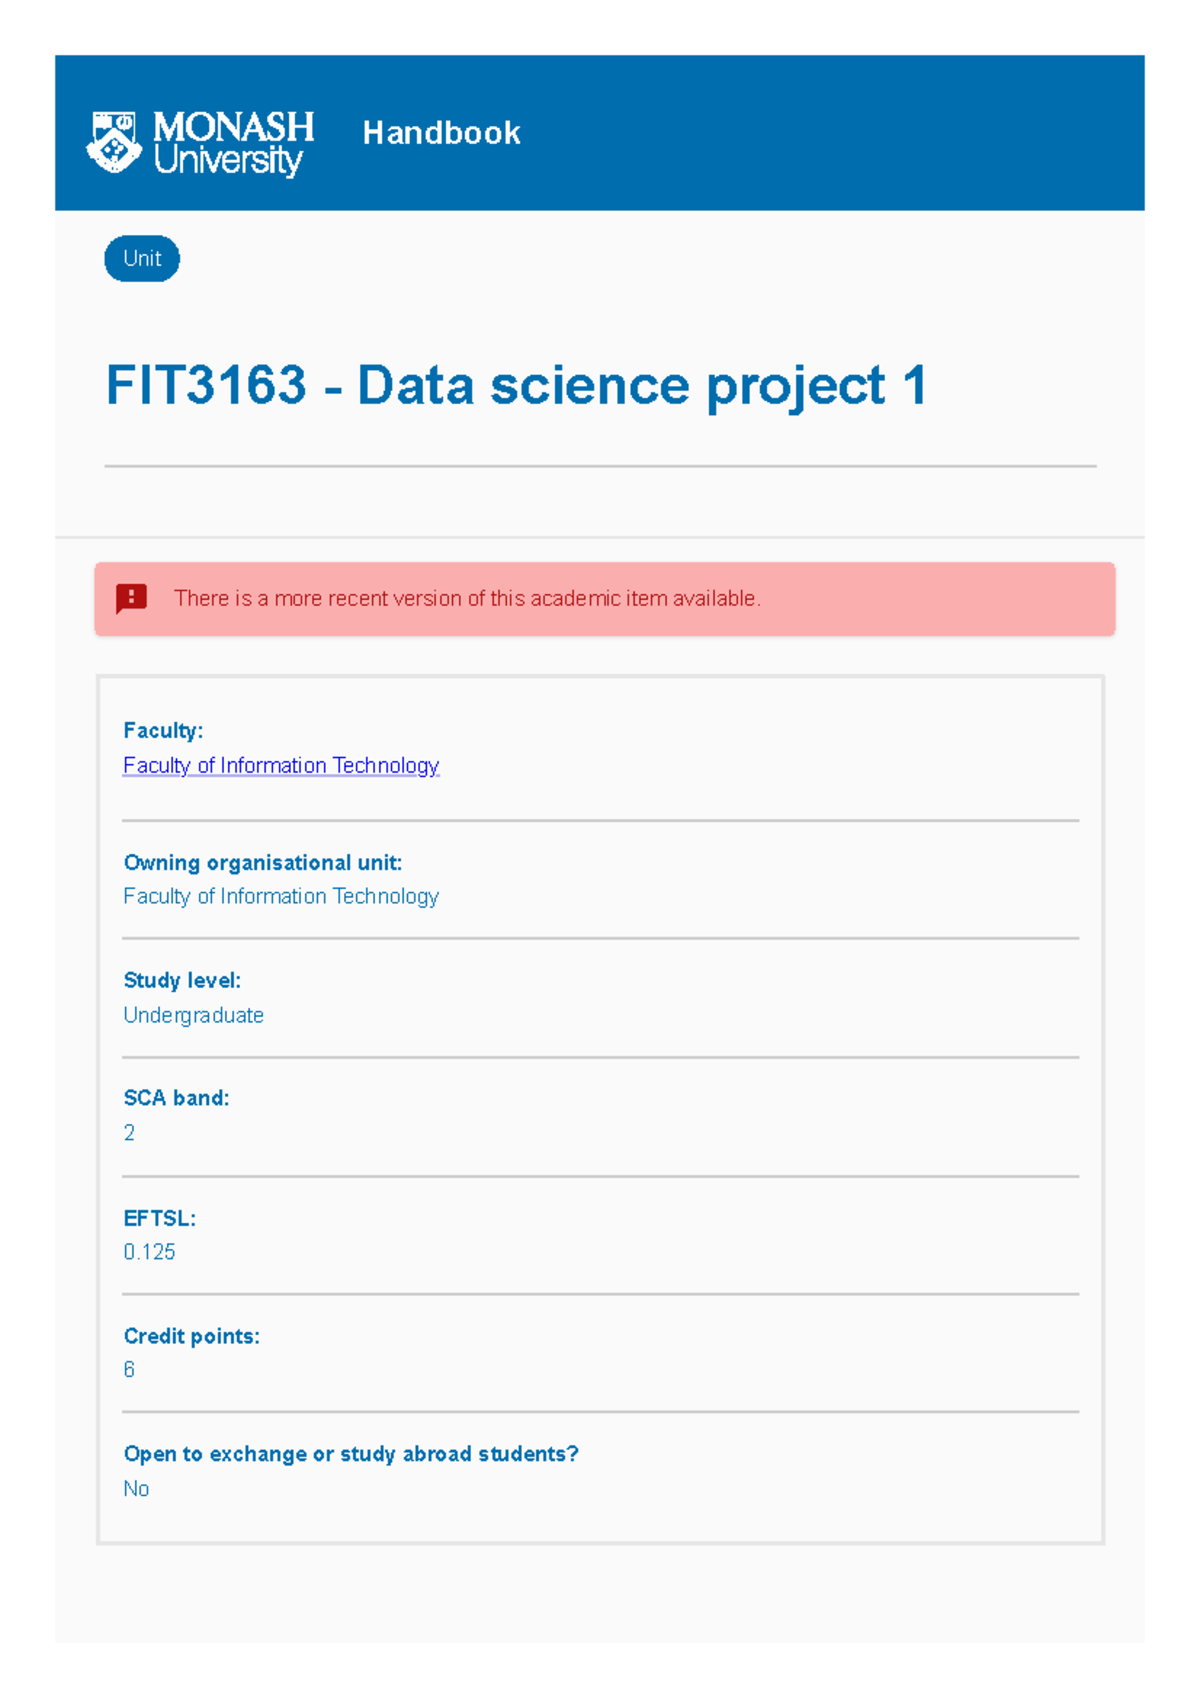Select the EFTSL value 0.125
Image resolution: width=1200 pixels, height=1698 pixels.
click(148, 1251)
